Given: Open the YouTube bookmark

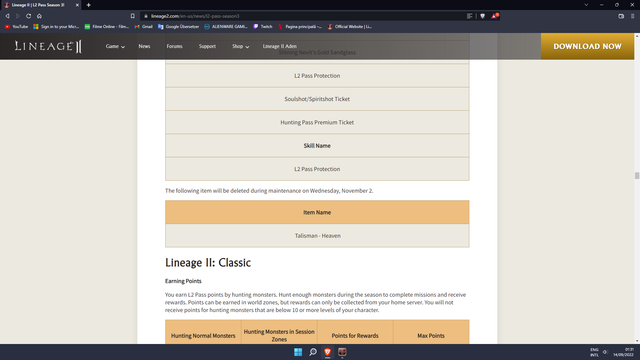Looking at the screenshot, I should click(16, 27).
